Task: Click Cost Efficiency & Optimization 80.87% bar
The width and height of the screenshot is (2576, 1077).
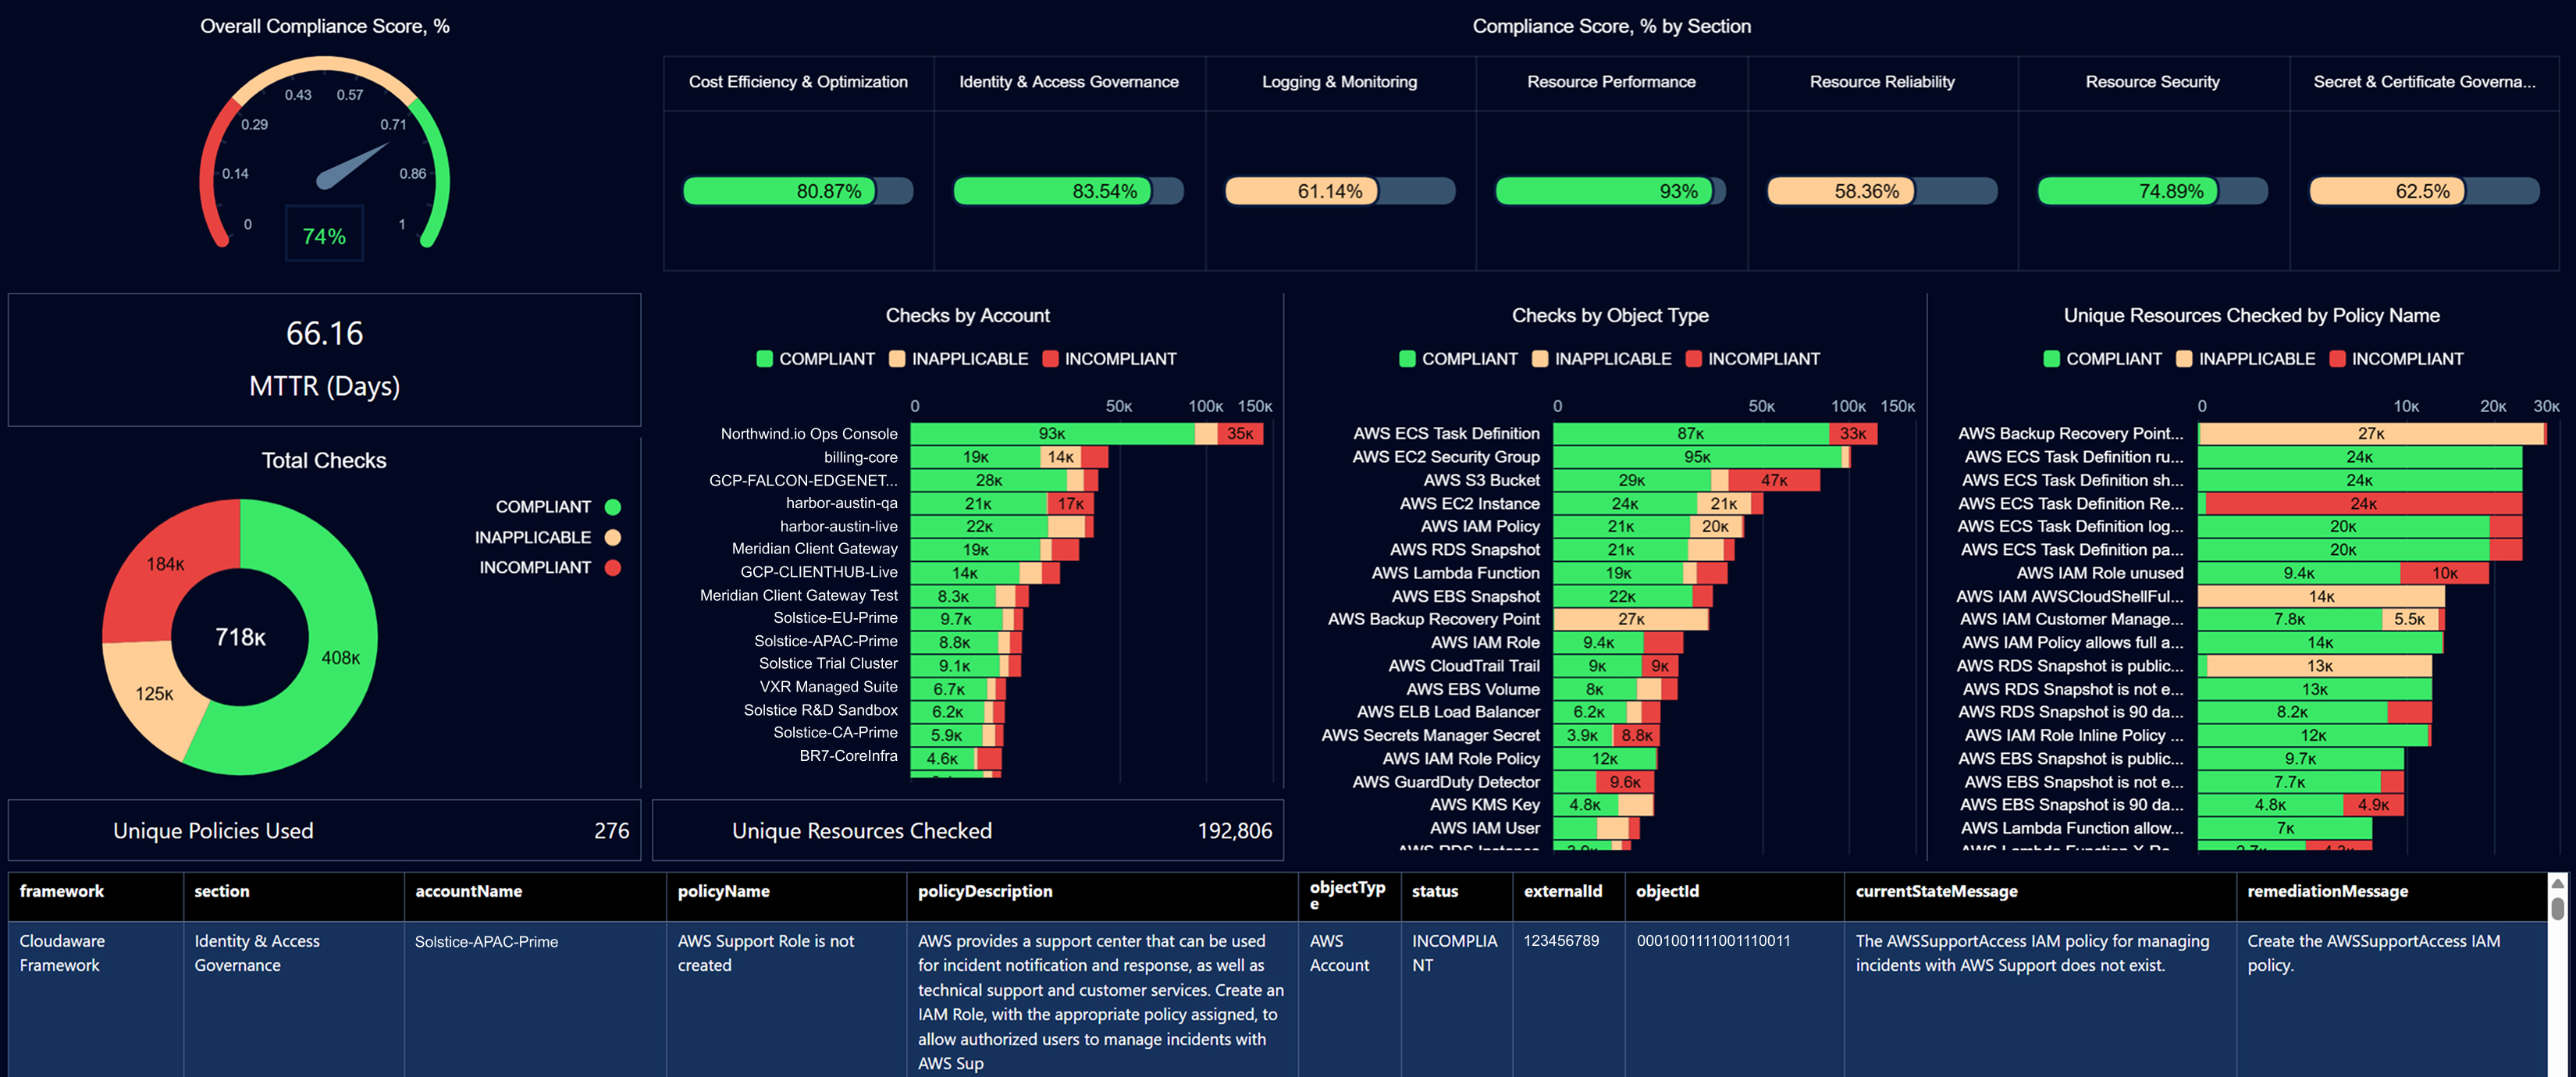Action: point(798,191)
